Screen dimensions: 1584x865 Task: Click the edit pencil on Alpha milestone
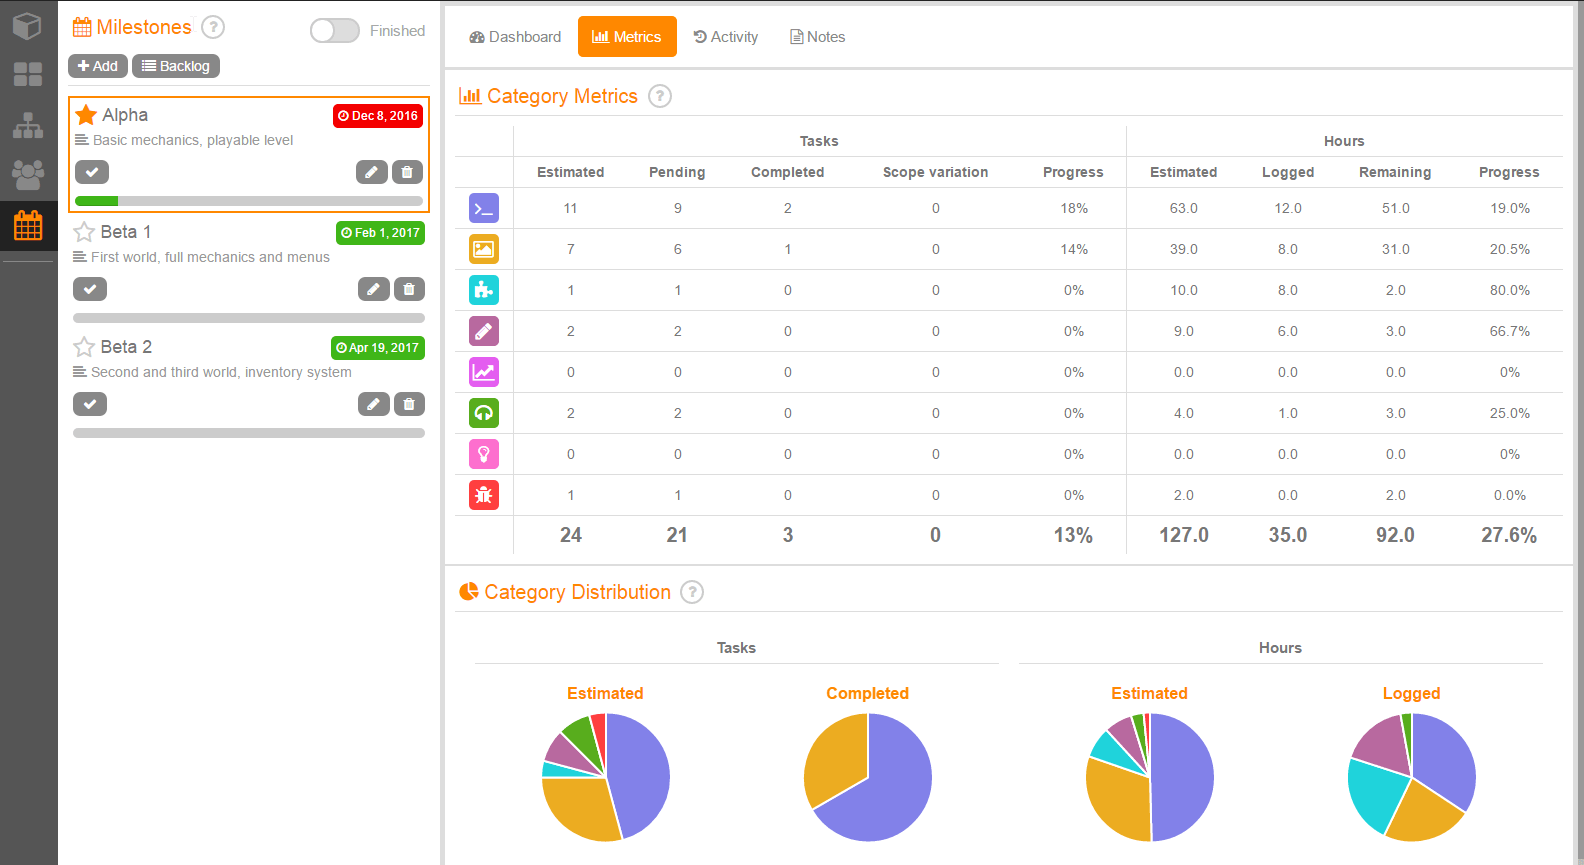pos(372,172)
